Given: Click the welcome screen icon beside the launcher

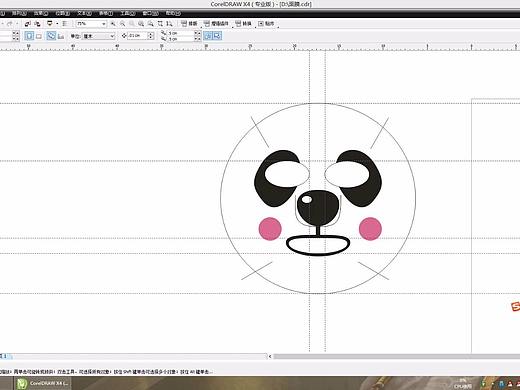Looking at the screenshot, I should click(x=65, y=24).
